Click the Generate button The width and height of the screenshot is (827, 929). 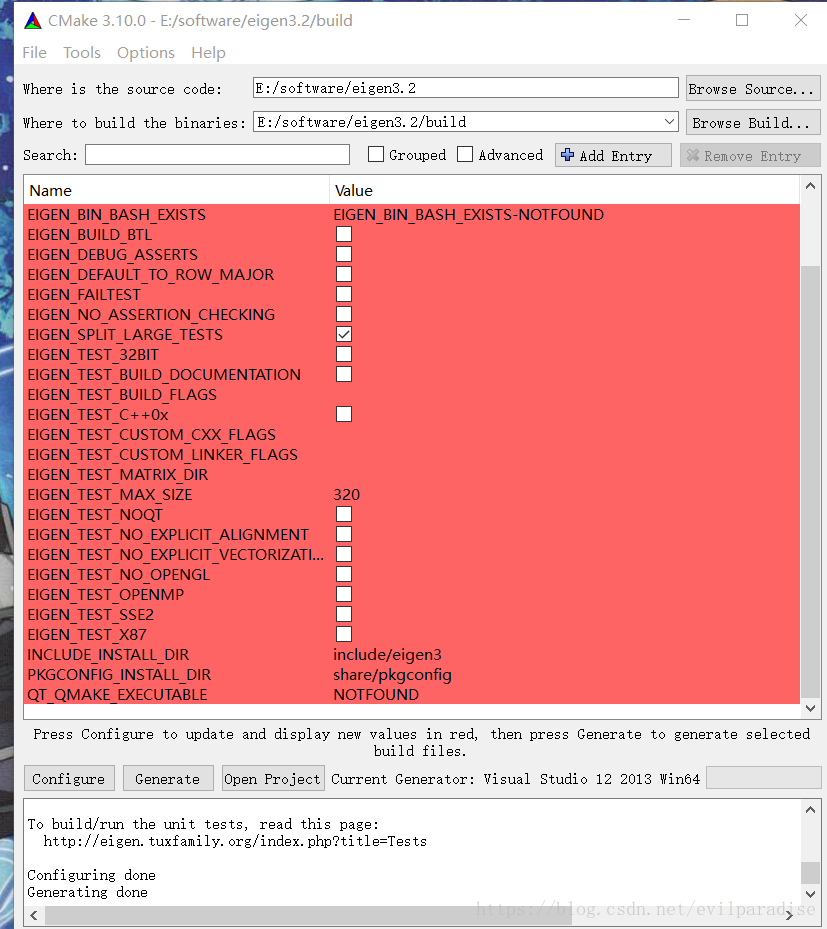click(x=168, y=779)
